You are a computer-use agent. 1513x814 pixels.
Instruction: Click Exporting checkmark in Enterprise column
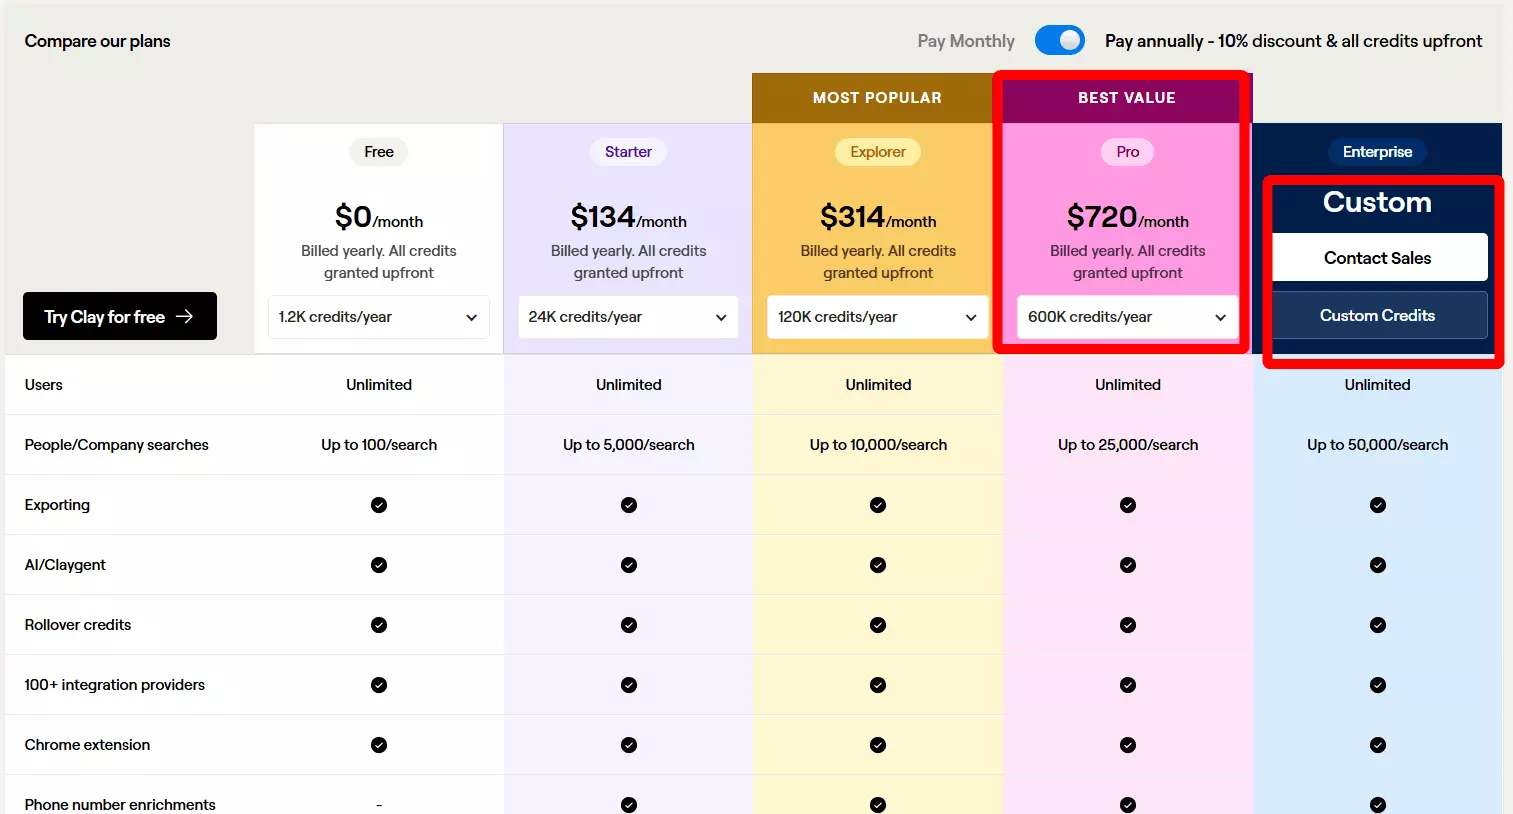(x=1378, y=505)
